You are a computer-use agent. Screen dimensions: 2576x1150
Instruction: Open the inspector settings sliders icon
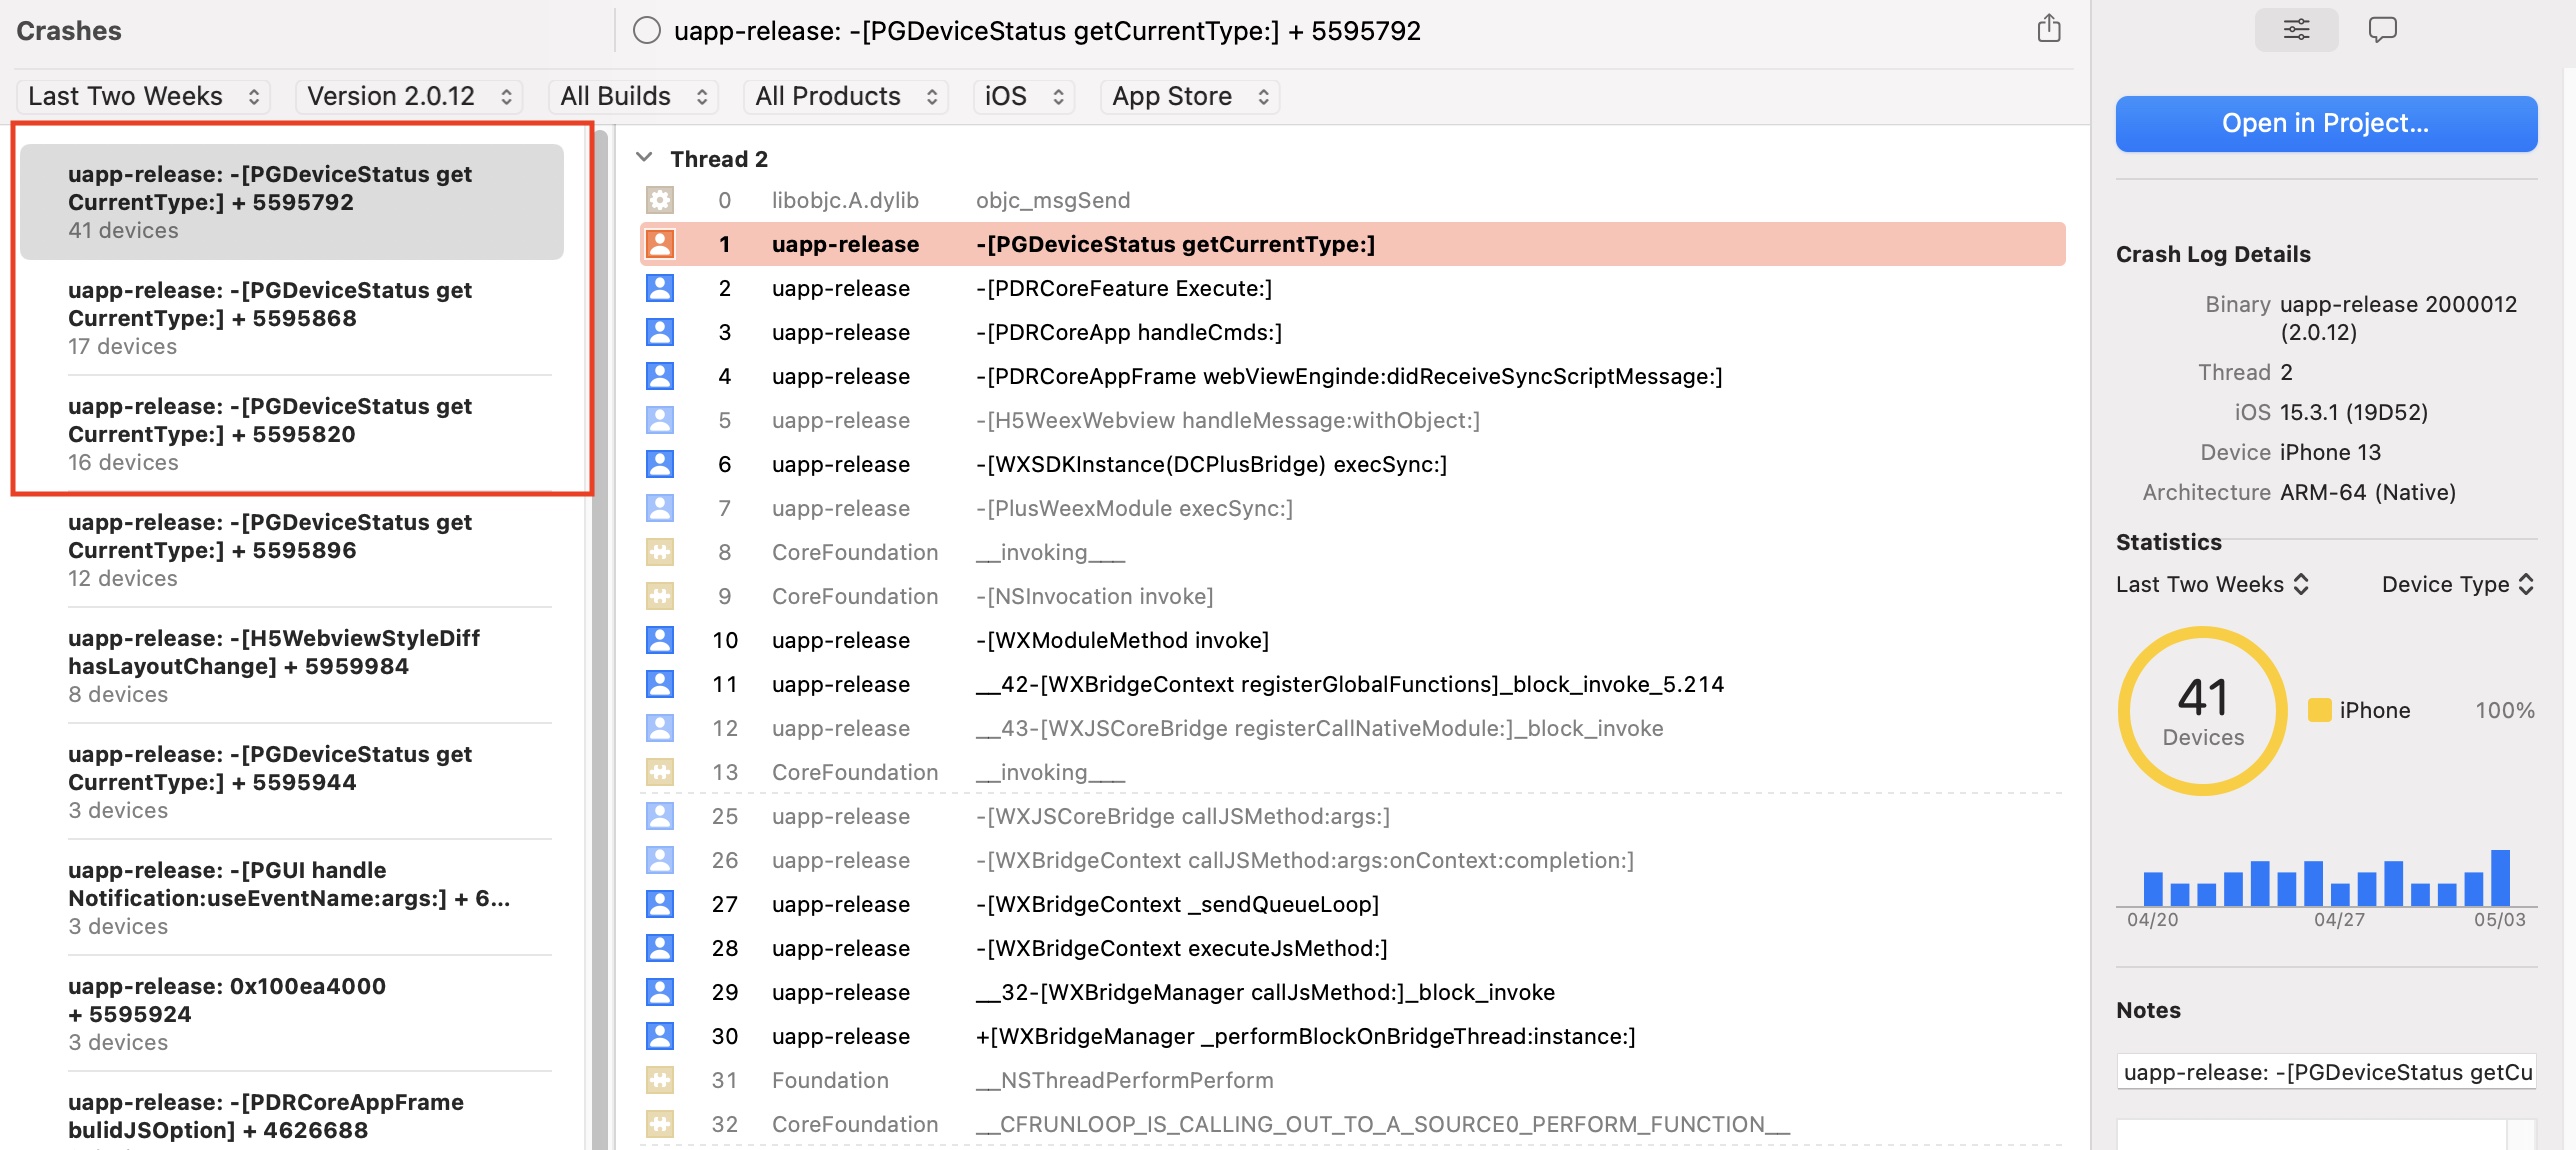click(x=2296, y=30)
